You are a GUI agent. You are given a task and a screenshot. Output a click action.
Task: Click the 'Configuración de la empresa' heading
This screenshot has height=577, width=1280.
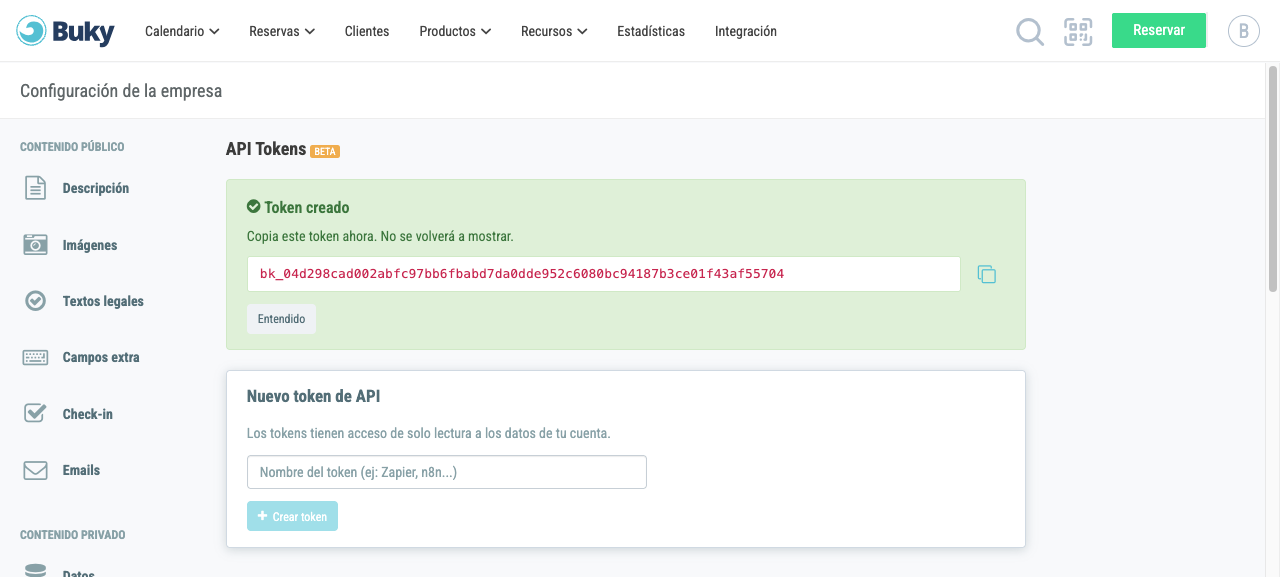tap(121, 91)
